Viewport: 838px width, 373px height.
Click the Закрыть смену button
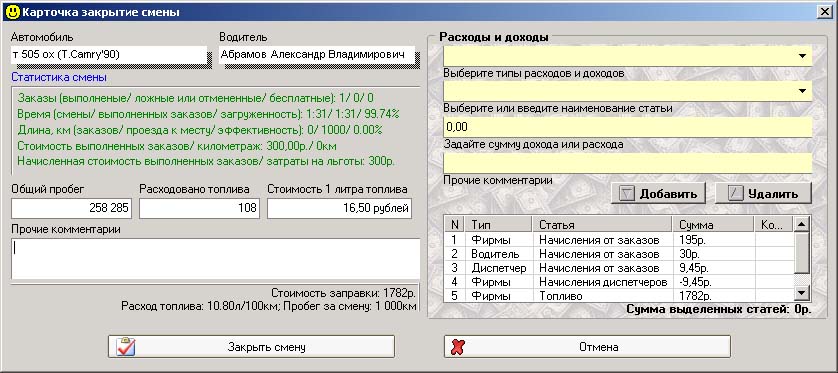tap(251, 346)
